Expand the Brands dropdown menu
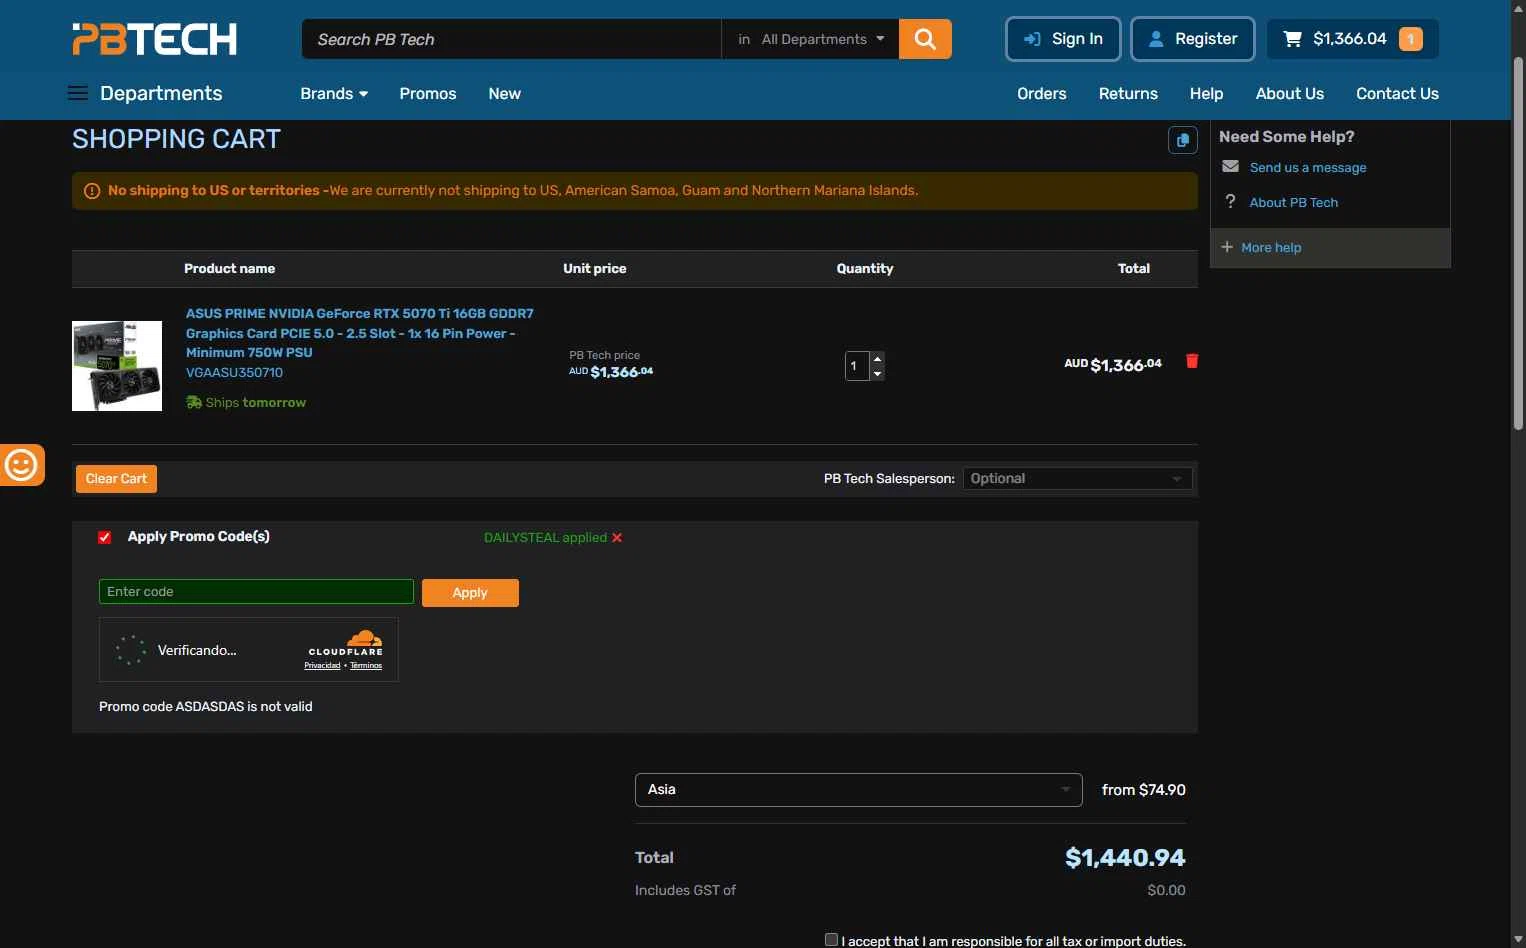This screenshot has height=948, width=1526. 334,93
